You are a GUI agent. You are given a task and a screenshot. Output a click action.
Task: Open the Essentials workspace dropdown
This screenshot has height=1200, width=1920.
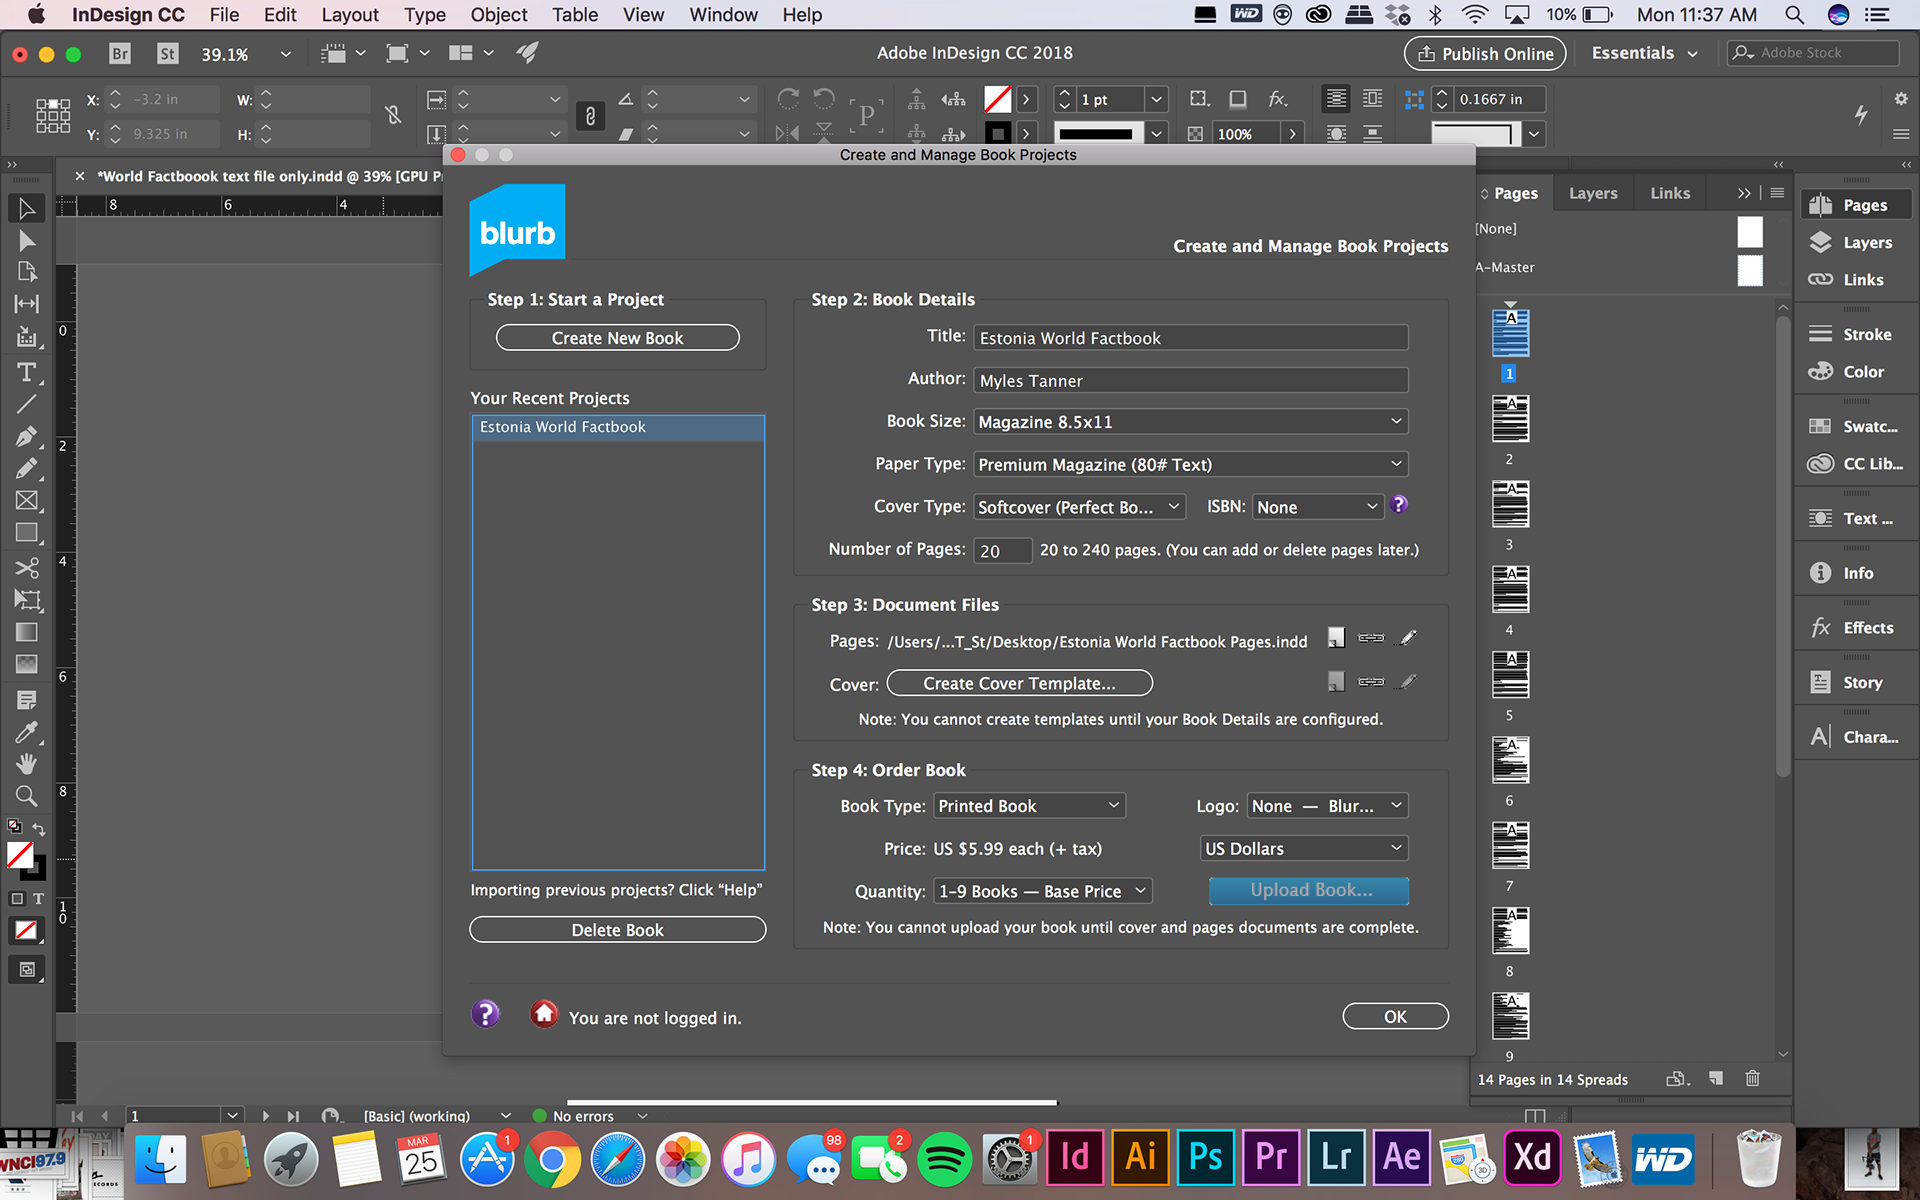point(1644,53)
